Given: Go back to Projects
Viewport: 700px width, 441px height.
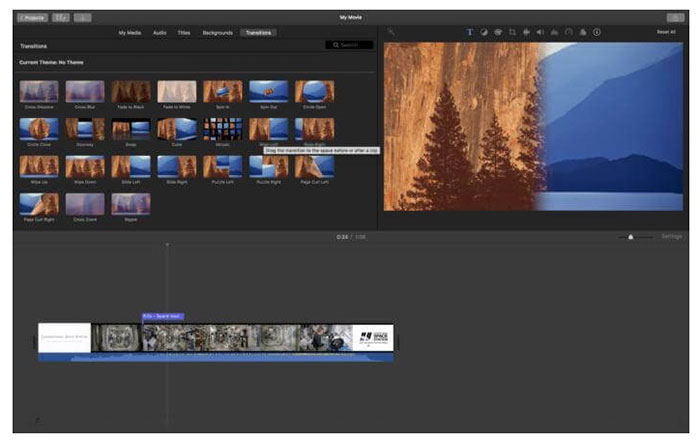Looking at the screenshot, I should 33,18.
